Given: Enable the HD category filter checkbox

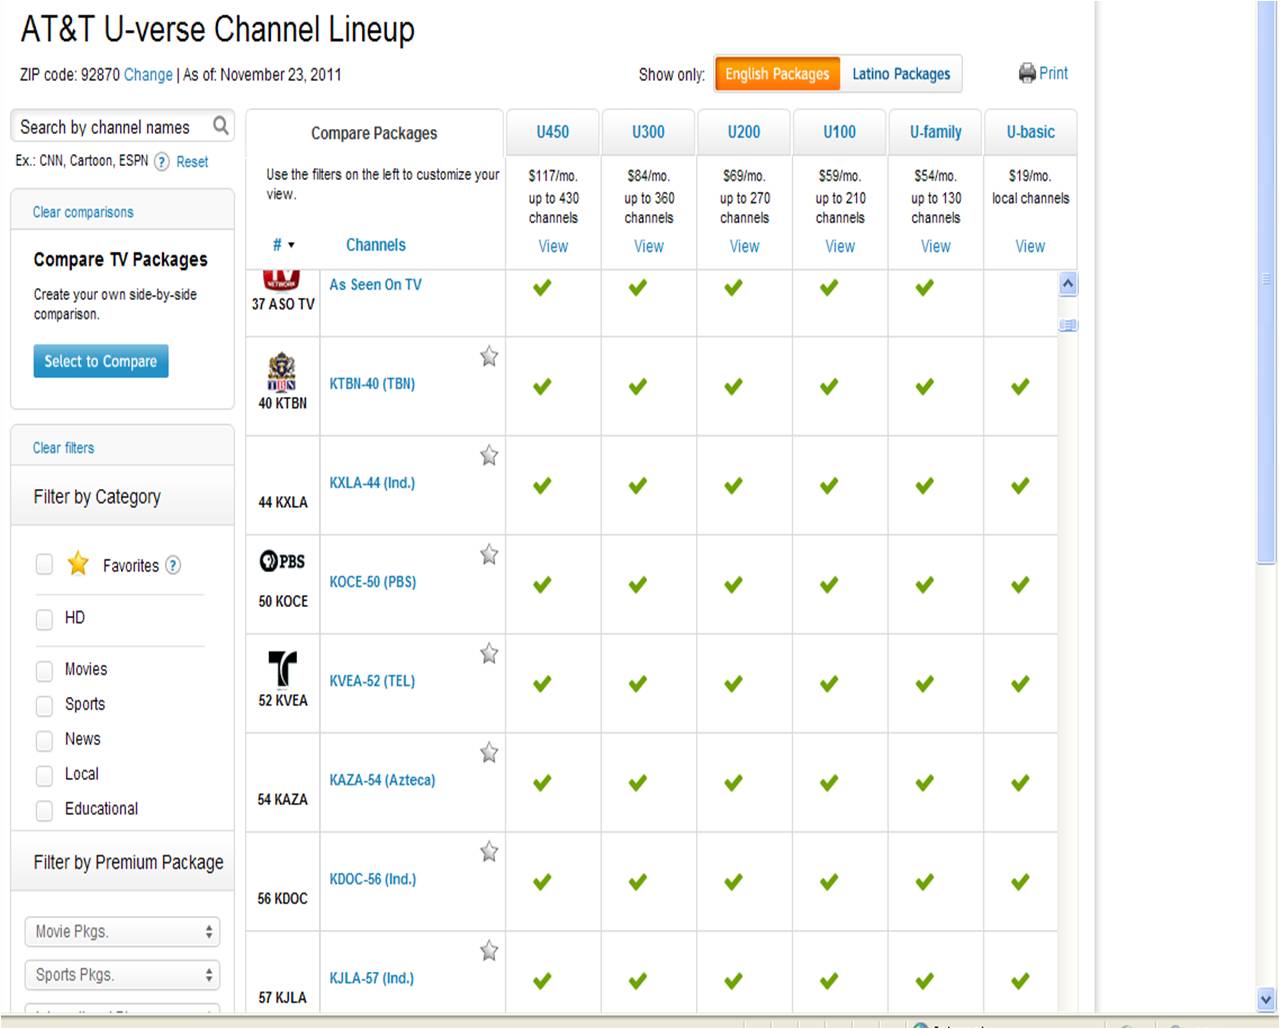Looking at the screenshot, I should click(44, 619).
